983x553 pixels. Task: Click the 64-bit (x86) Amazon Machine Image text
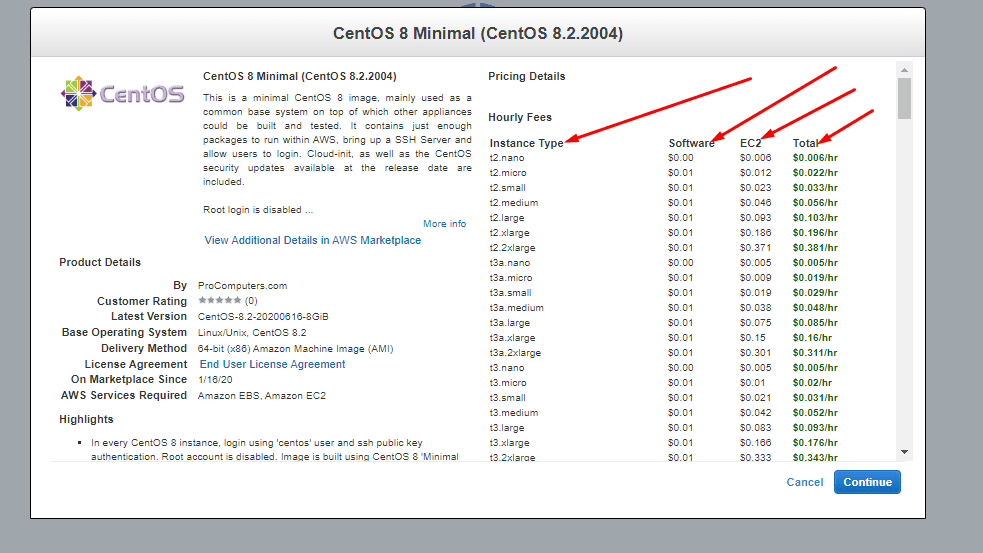pos(295,349)
